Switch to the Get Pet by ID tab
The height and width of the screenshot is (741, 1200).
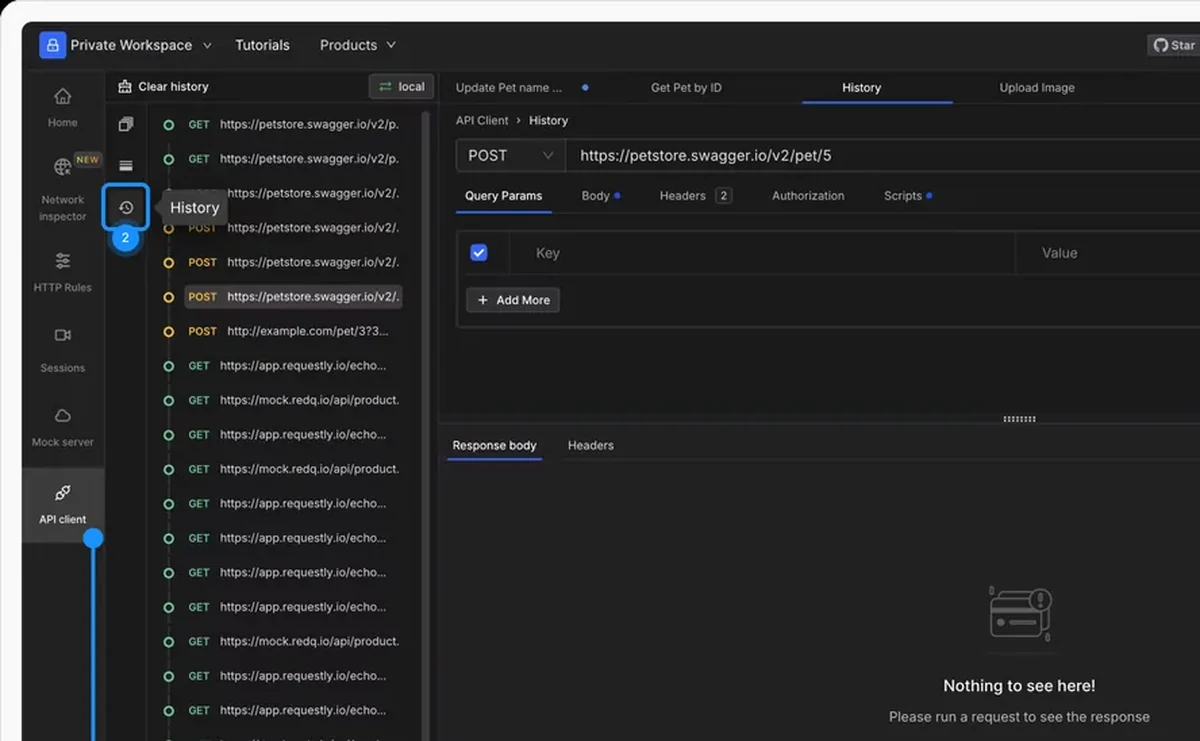click(x=686, y=88)
